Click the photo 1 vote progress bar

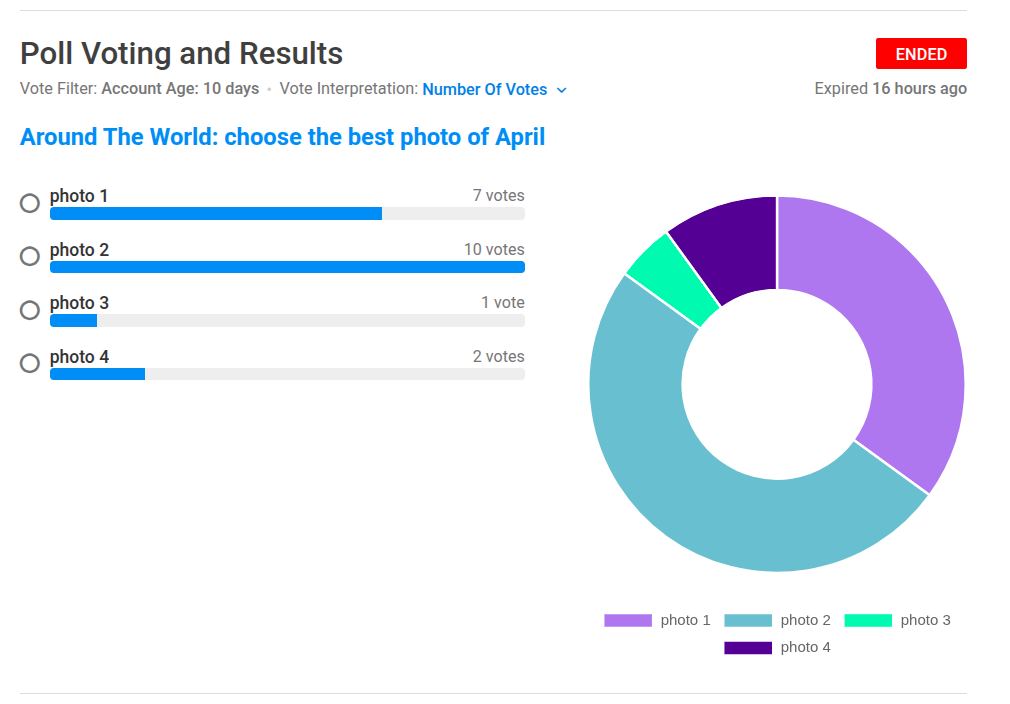(x=287, y=213)
